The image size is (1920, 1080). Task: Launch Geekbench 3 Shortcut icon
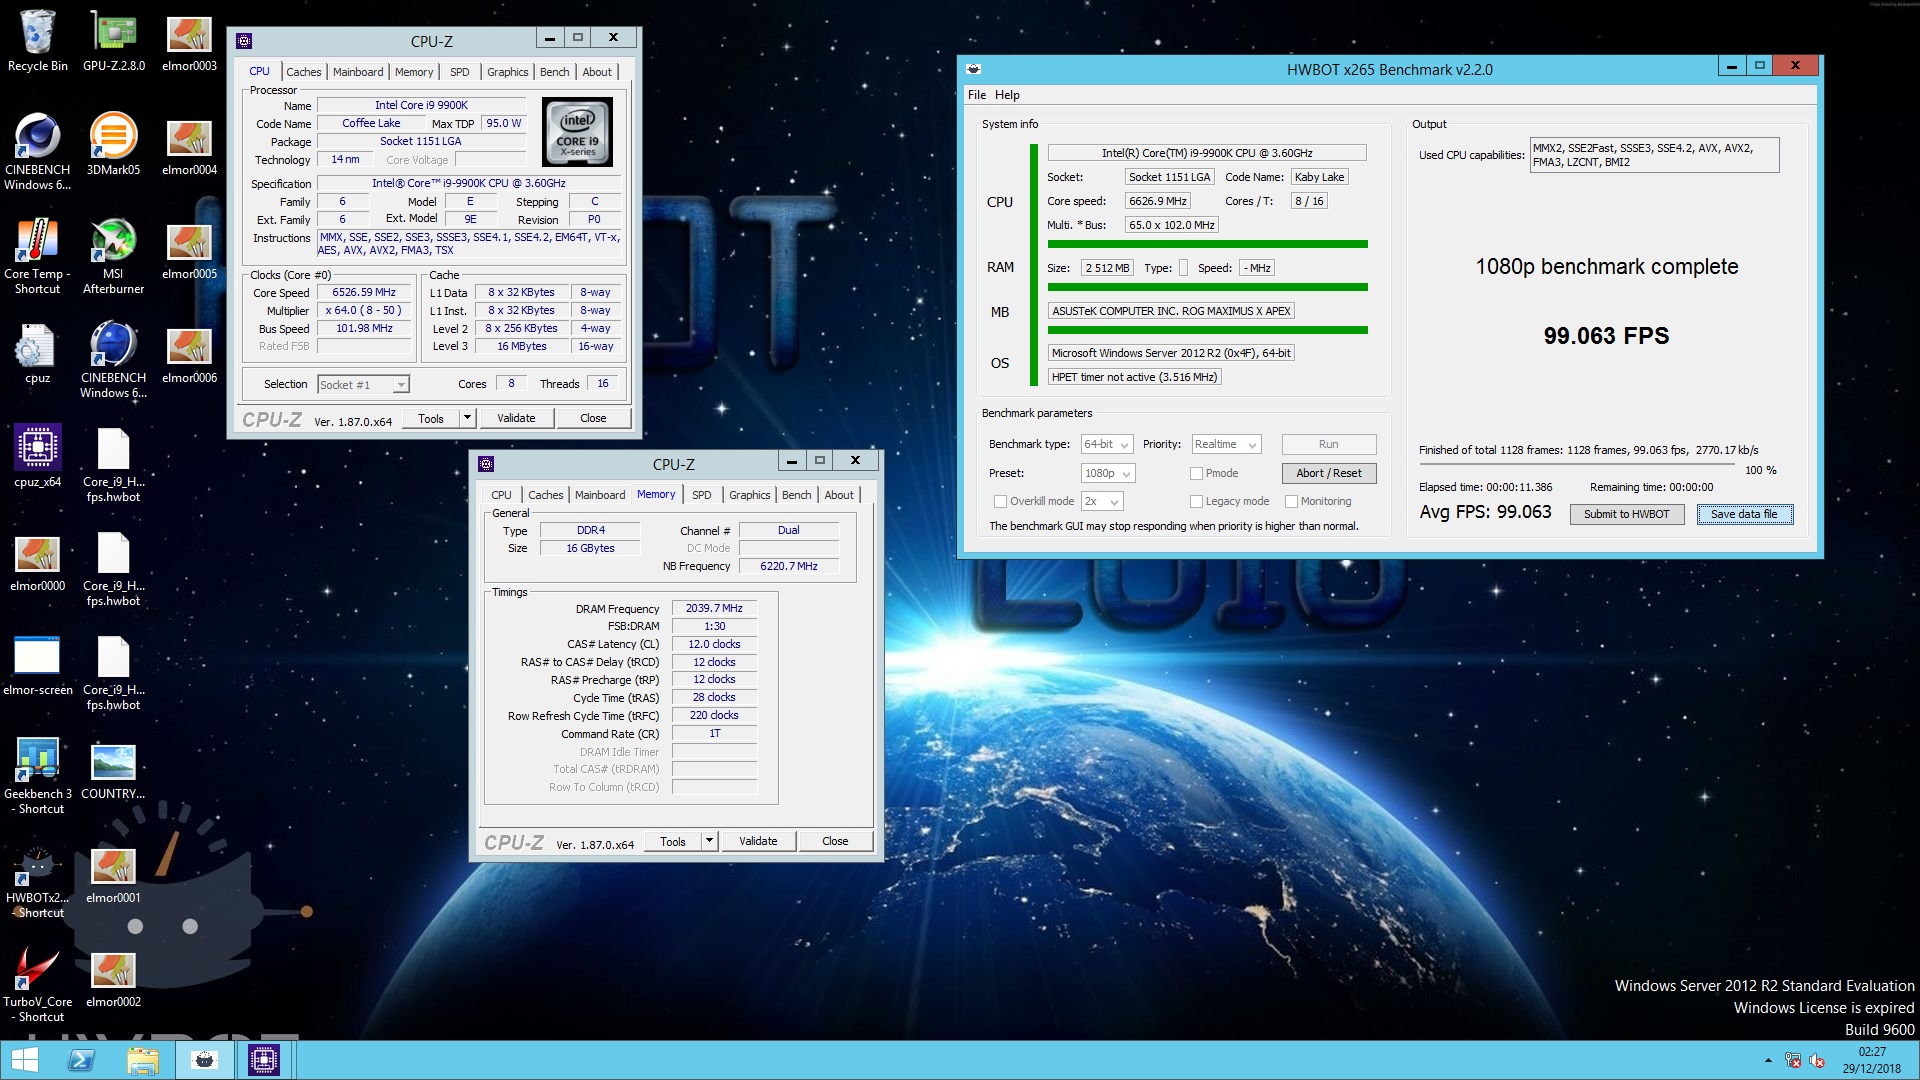(37, 775)
